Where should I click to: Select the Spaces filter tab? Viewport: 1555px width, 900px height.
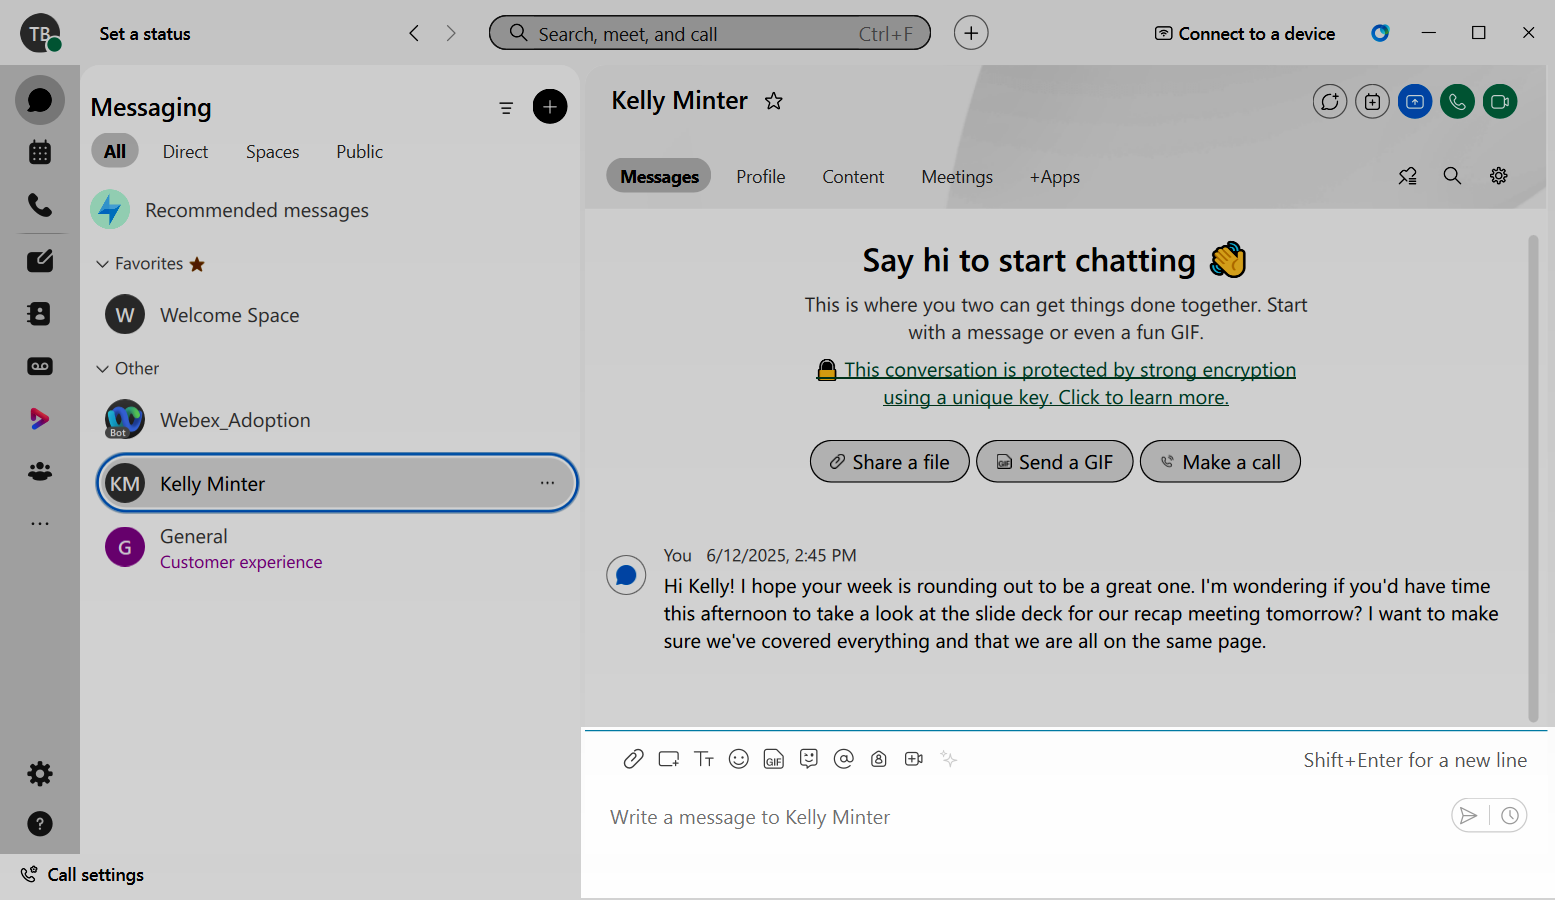coord(273,152)
